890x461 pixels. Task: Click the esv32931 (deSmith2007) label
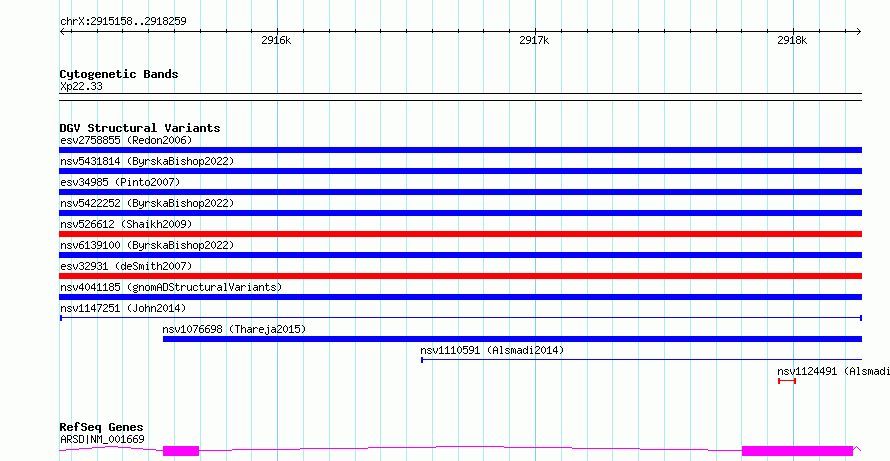click(x=126, y=266)
